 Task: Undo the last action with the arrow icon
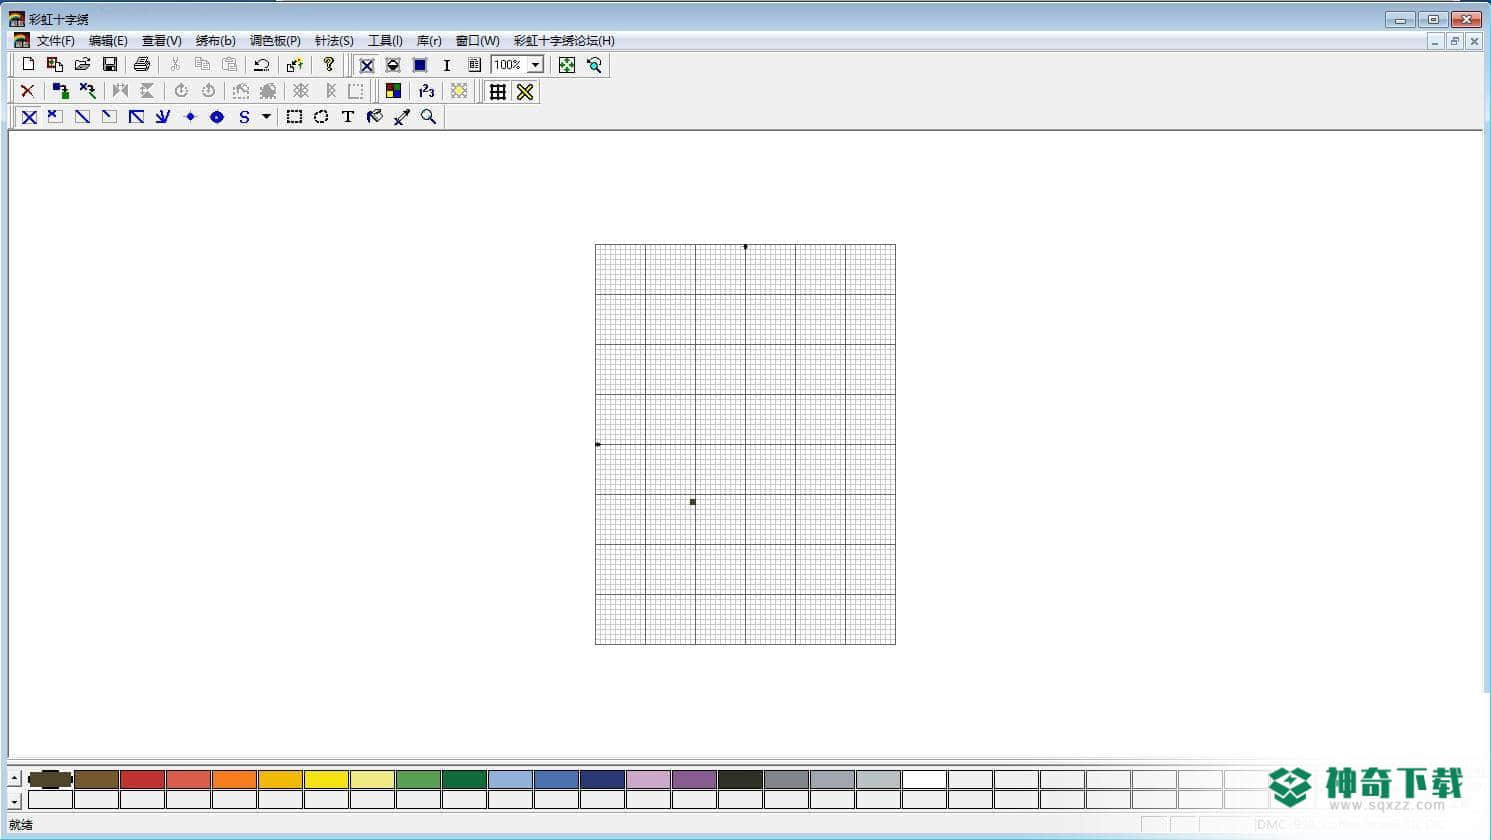[x=262, y=65]
